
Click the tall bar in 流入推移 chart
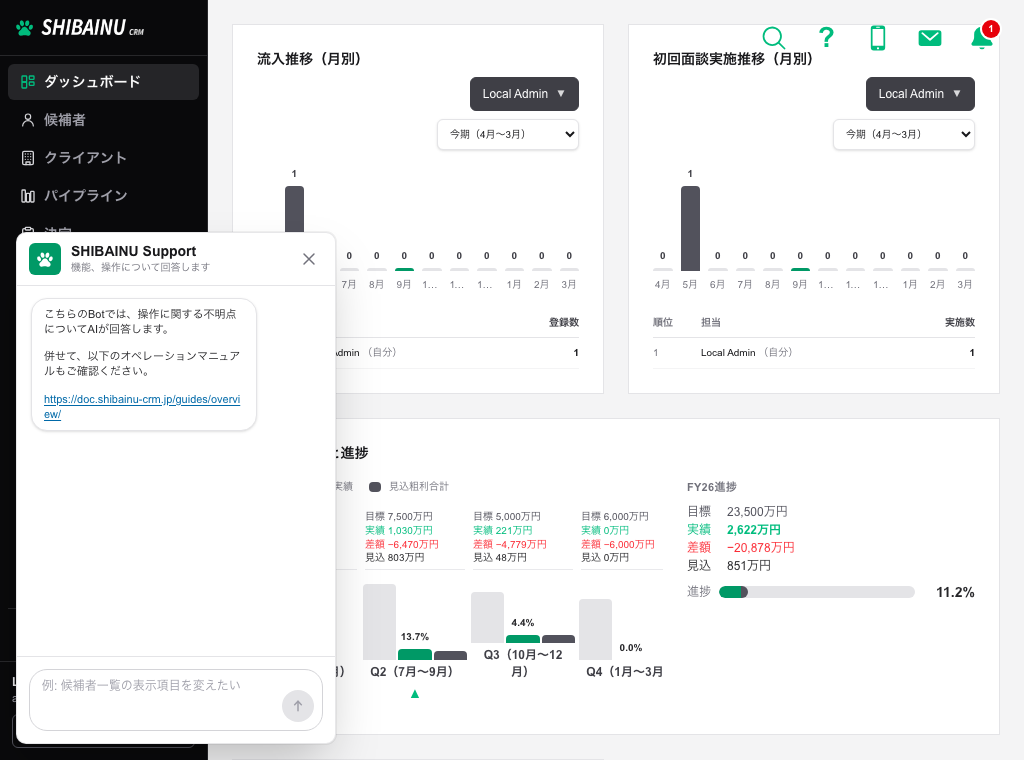click(x=295, y=210)
